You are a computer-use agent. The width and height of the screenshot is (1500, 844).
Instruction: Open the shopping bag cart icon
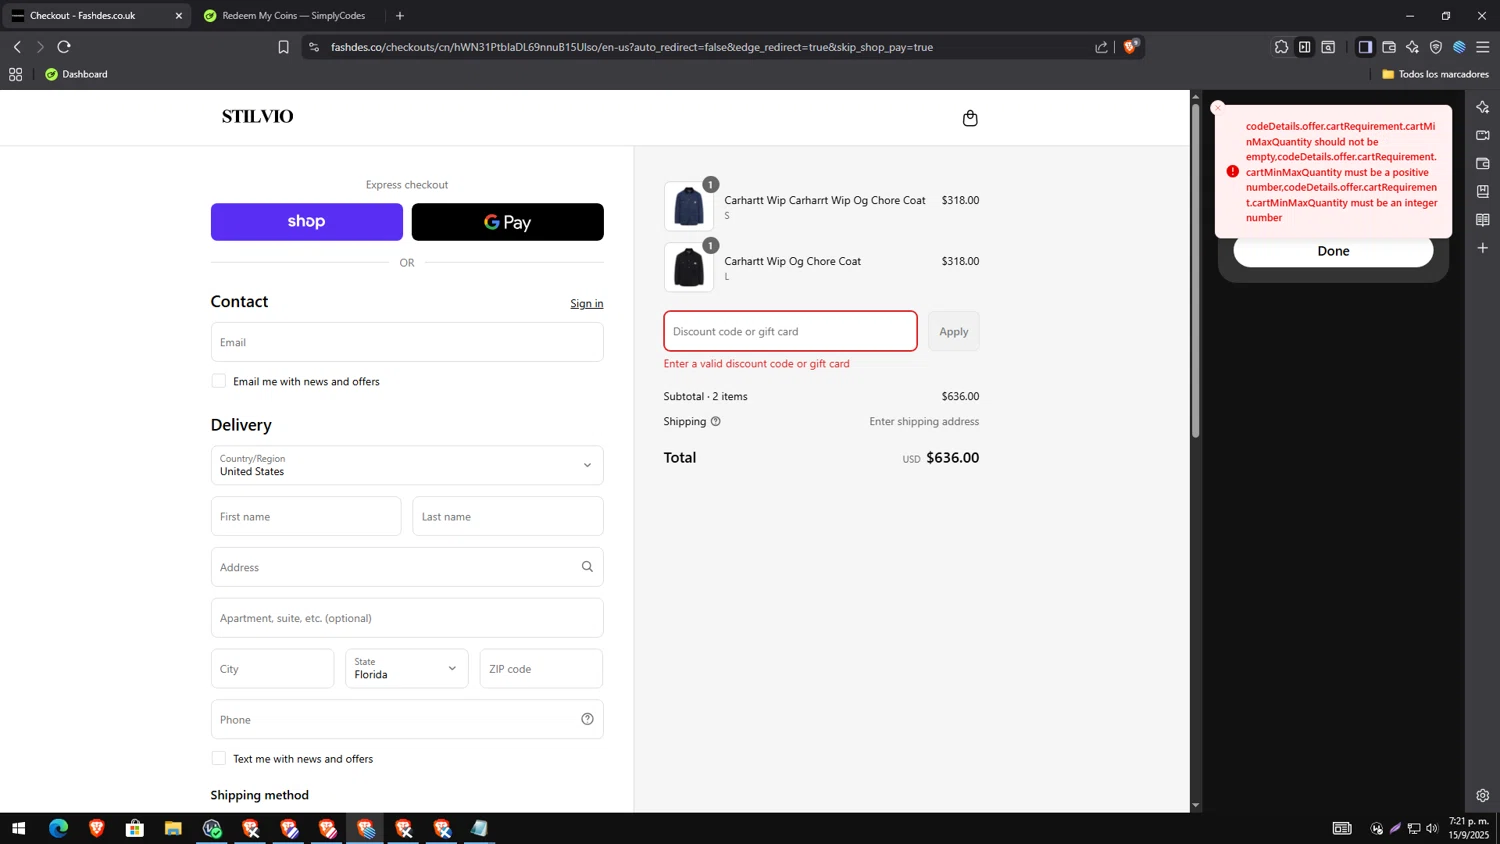coord(970,118)
